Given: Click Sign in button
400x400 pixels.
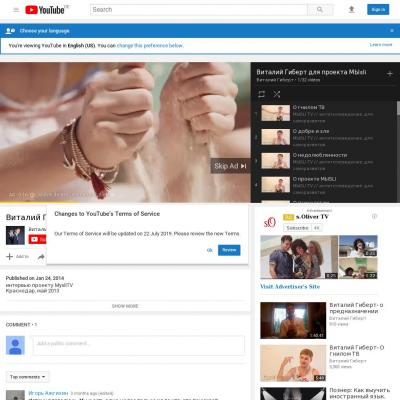Looking at the screenshot, I should pos(378,10).
